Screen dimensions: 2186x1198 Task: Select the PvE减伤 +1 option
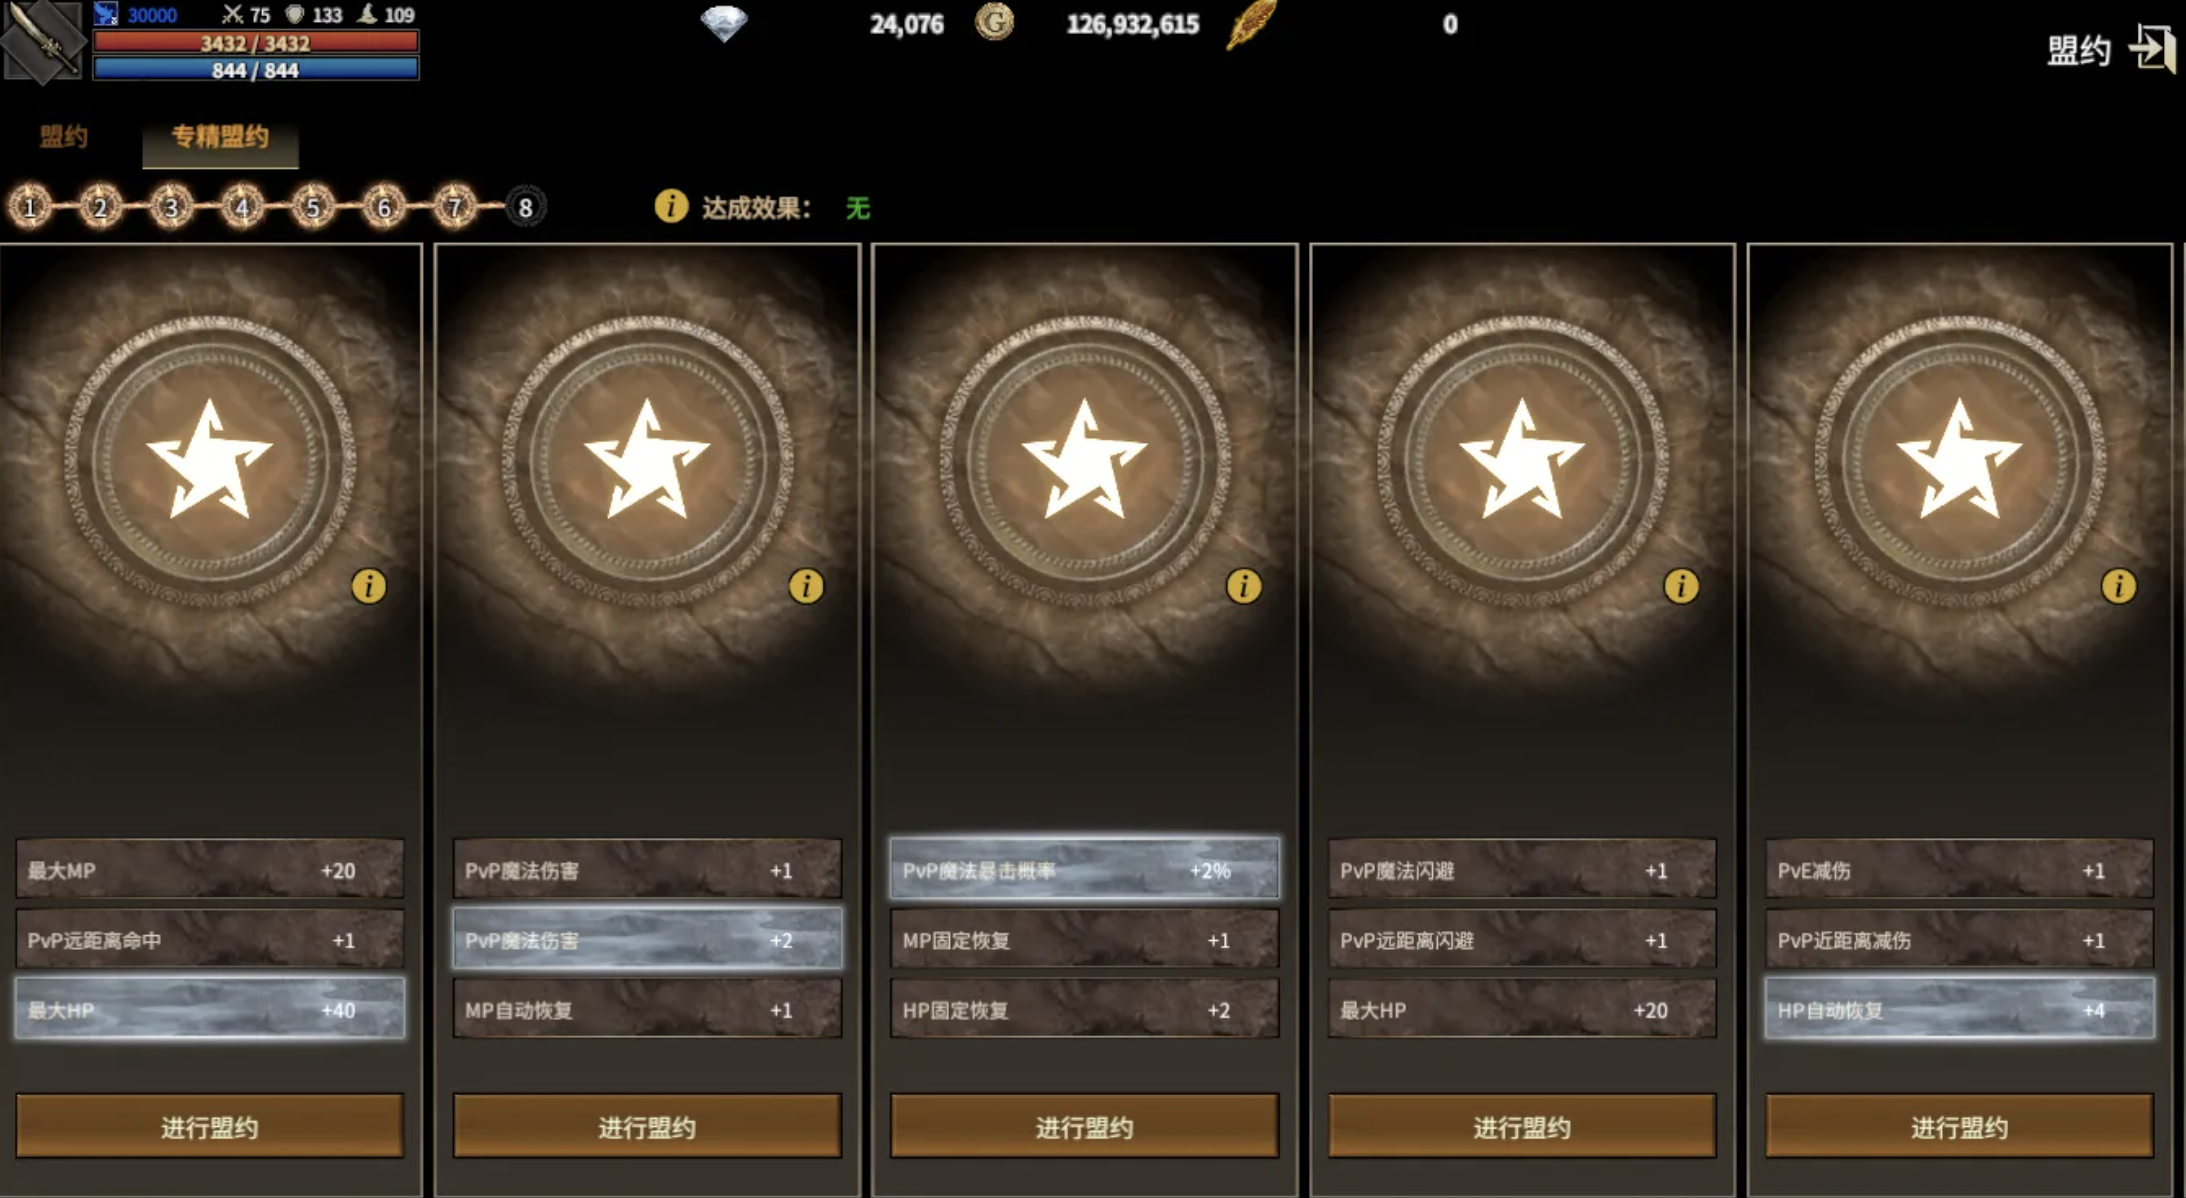[1959, 869]
